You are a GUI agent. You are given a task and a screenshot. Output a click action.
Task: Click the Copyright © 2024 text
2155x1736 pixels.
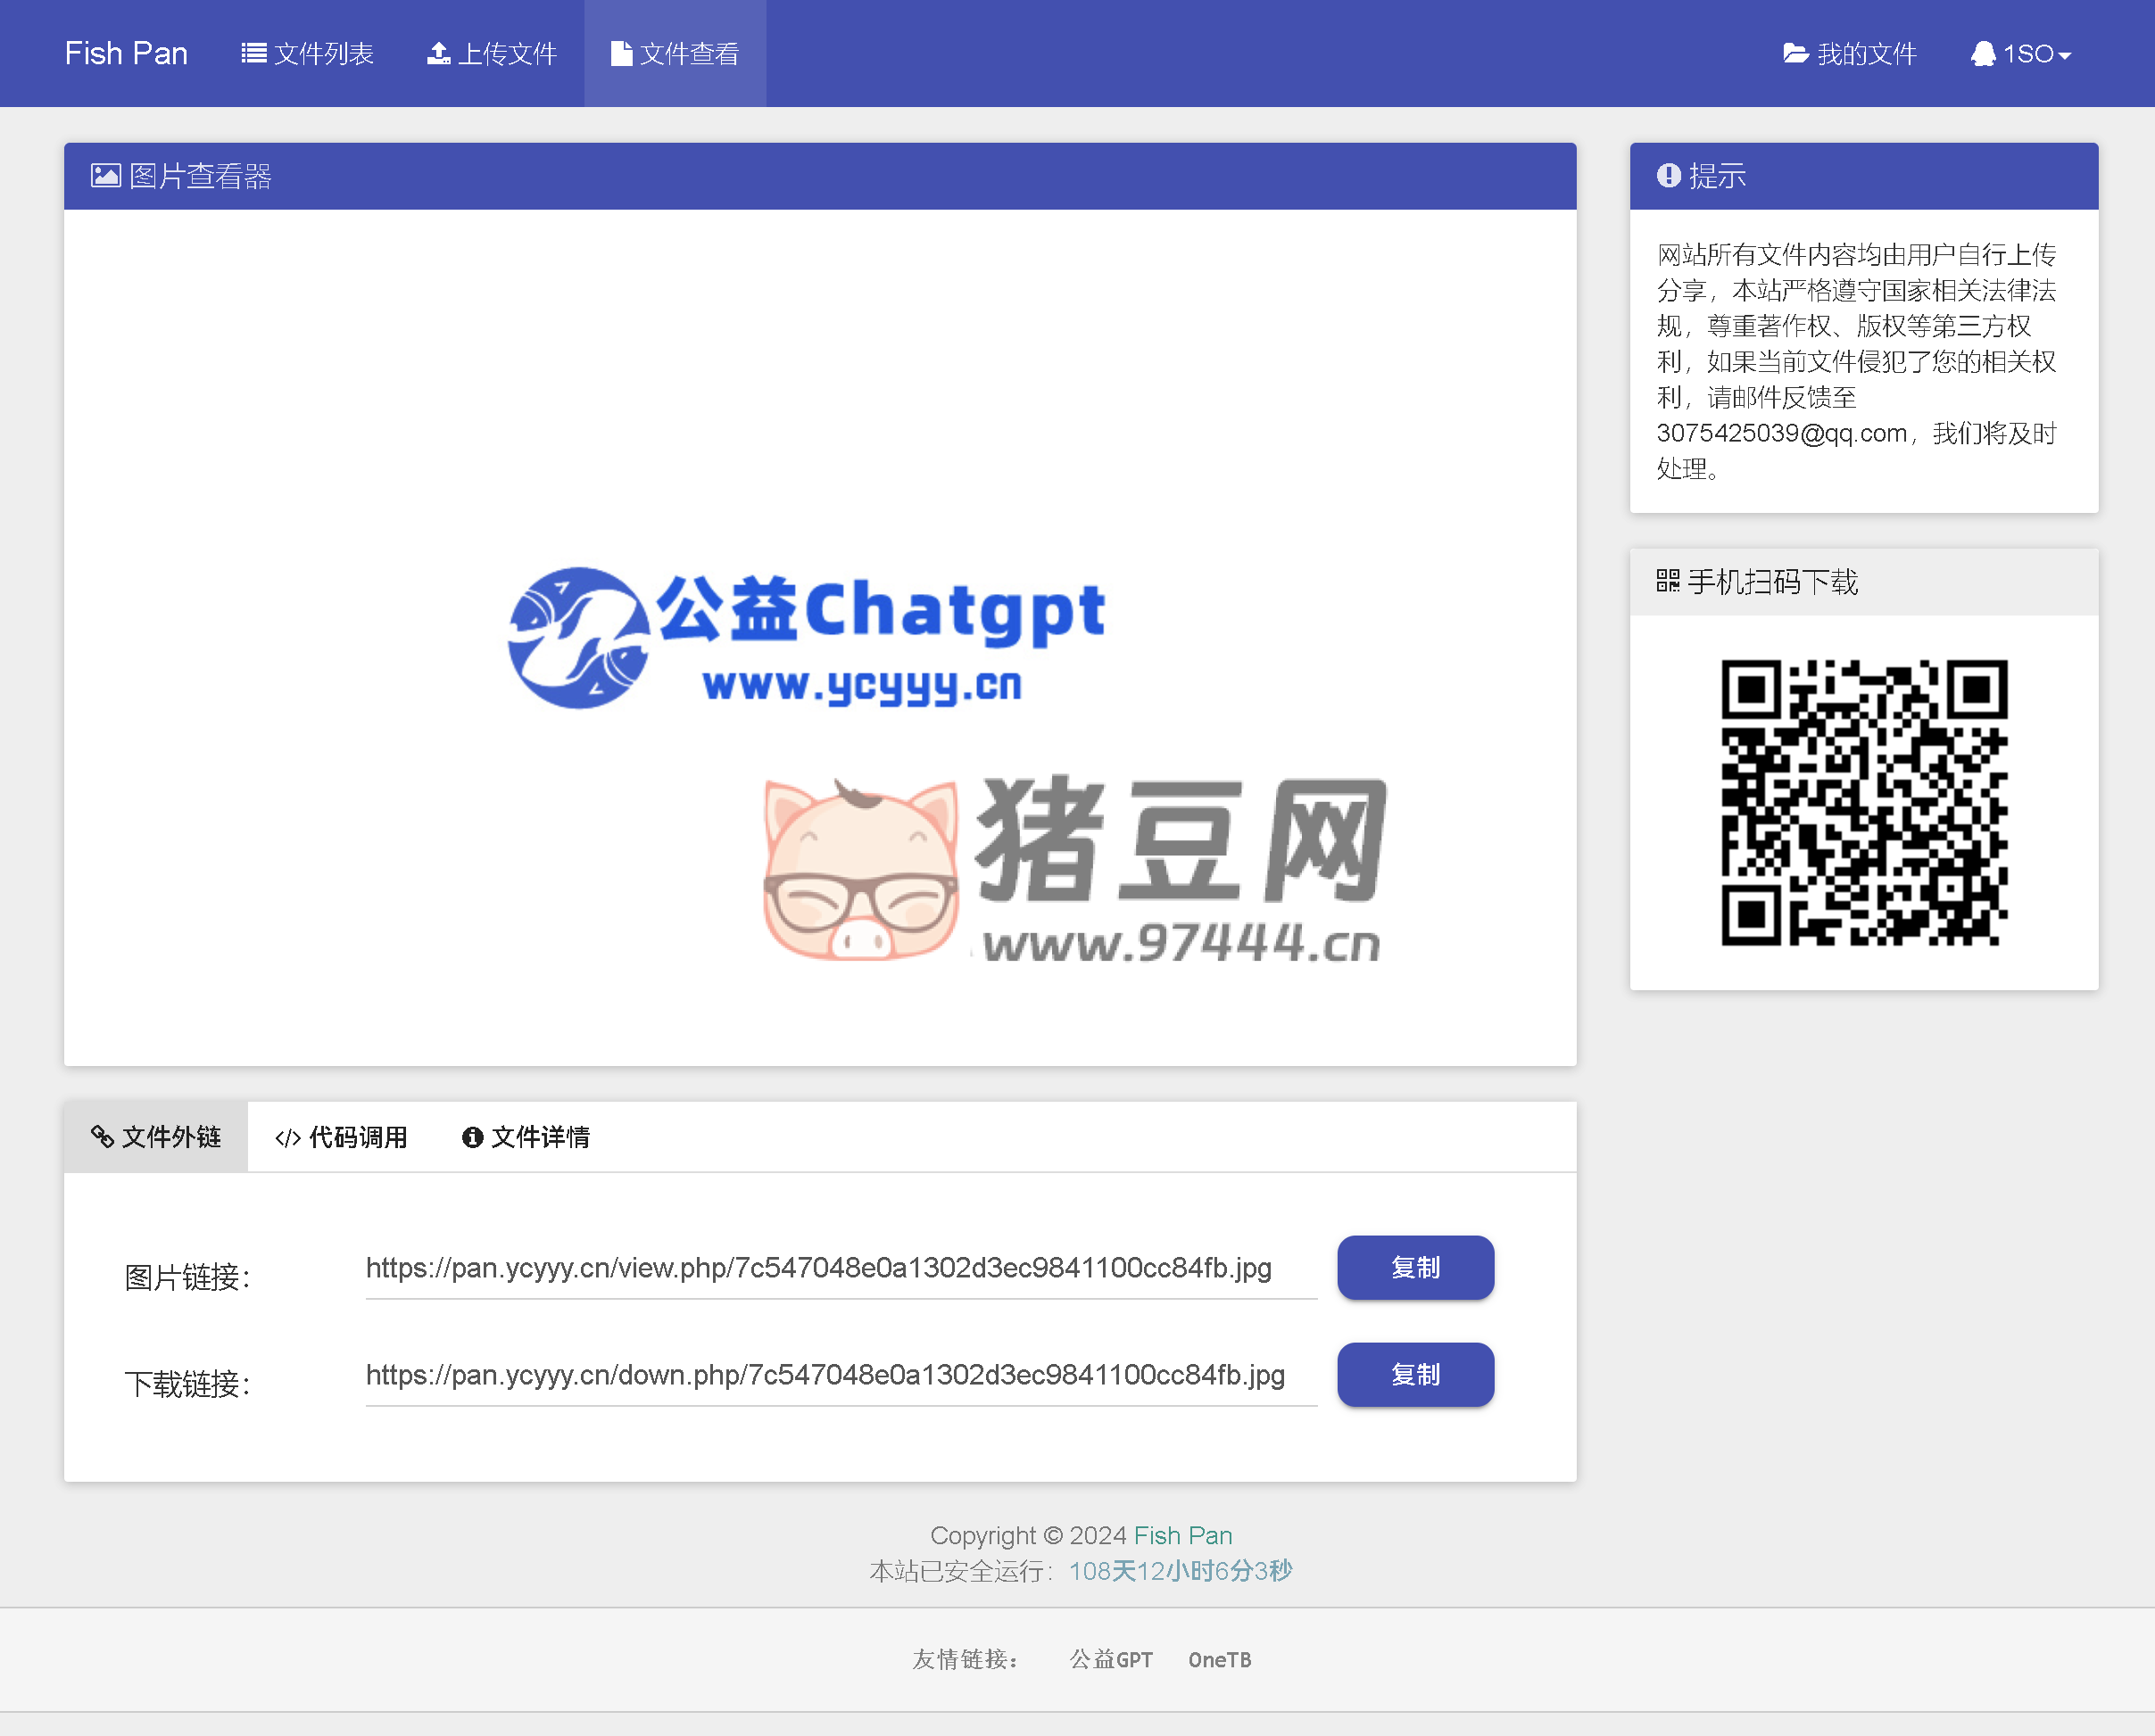pos(1028,1535)
